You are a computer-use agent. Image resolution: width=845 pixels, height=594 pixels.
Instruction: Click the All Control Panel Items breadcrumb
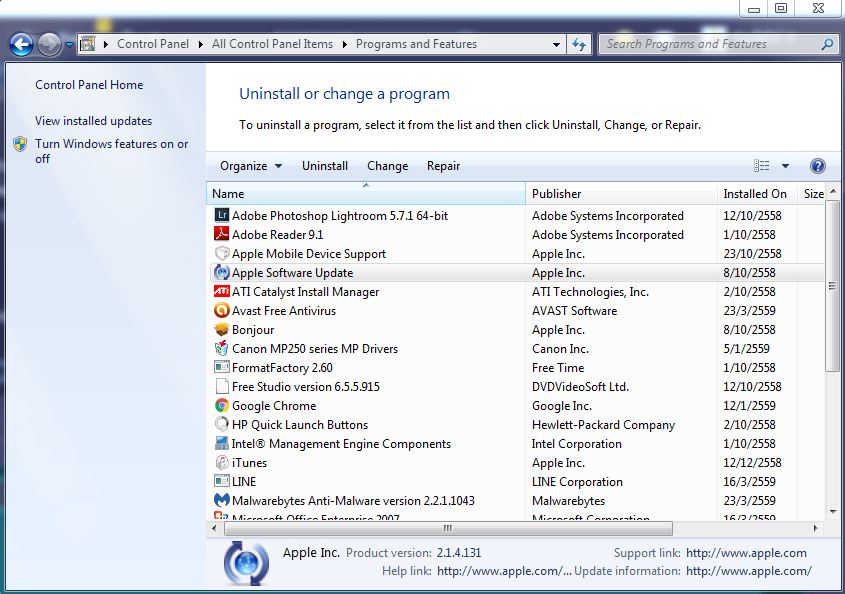(x=272, y=44)
